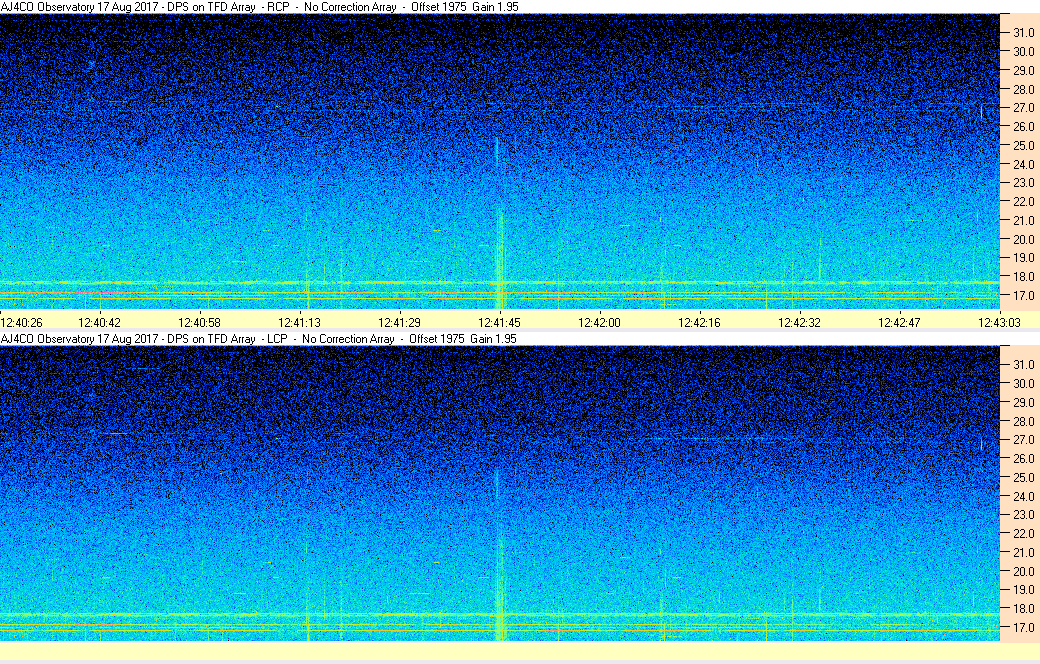Screen dimensions: 1040x664
Task: Click the 31.0 frequency label in RCP panel
Action: [1024, 33]
